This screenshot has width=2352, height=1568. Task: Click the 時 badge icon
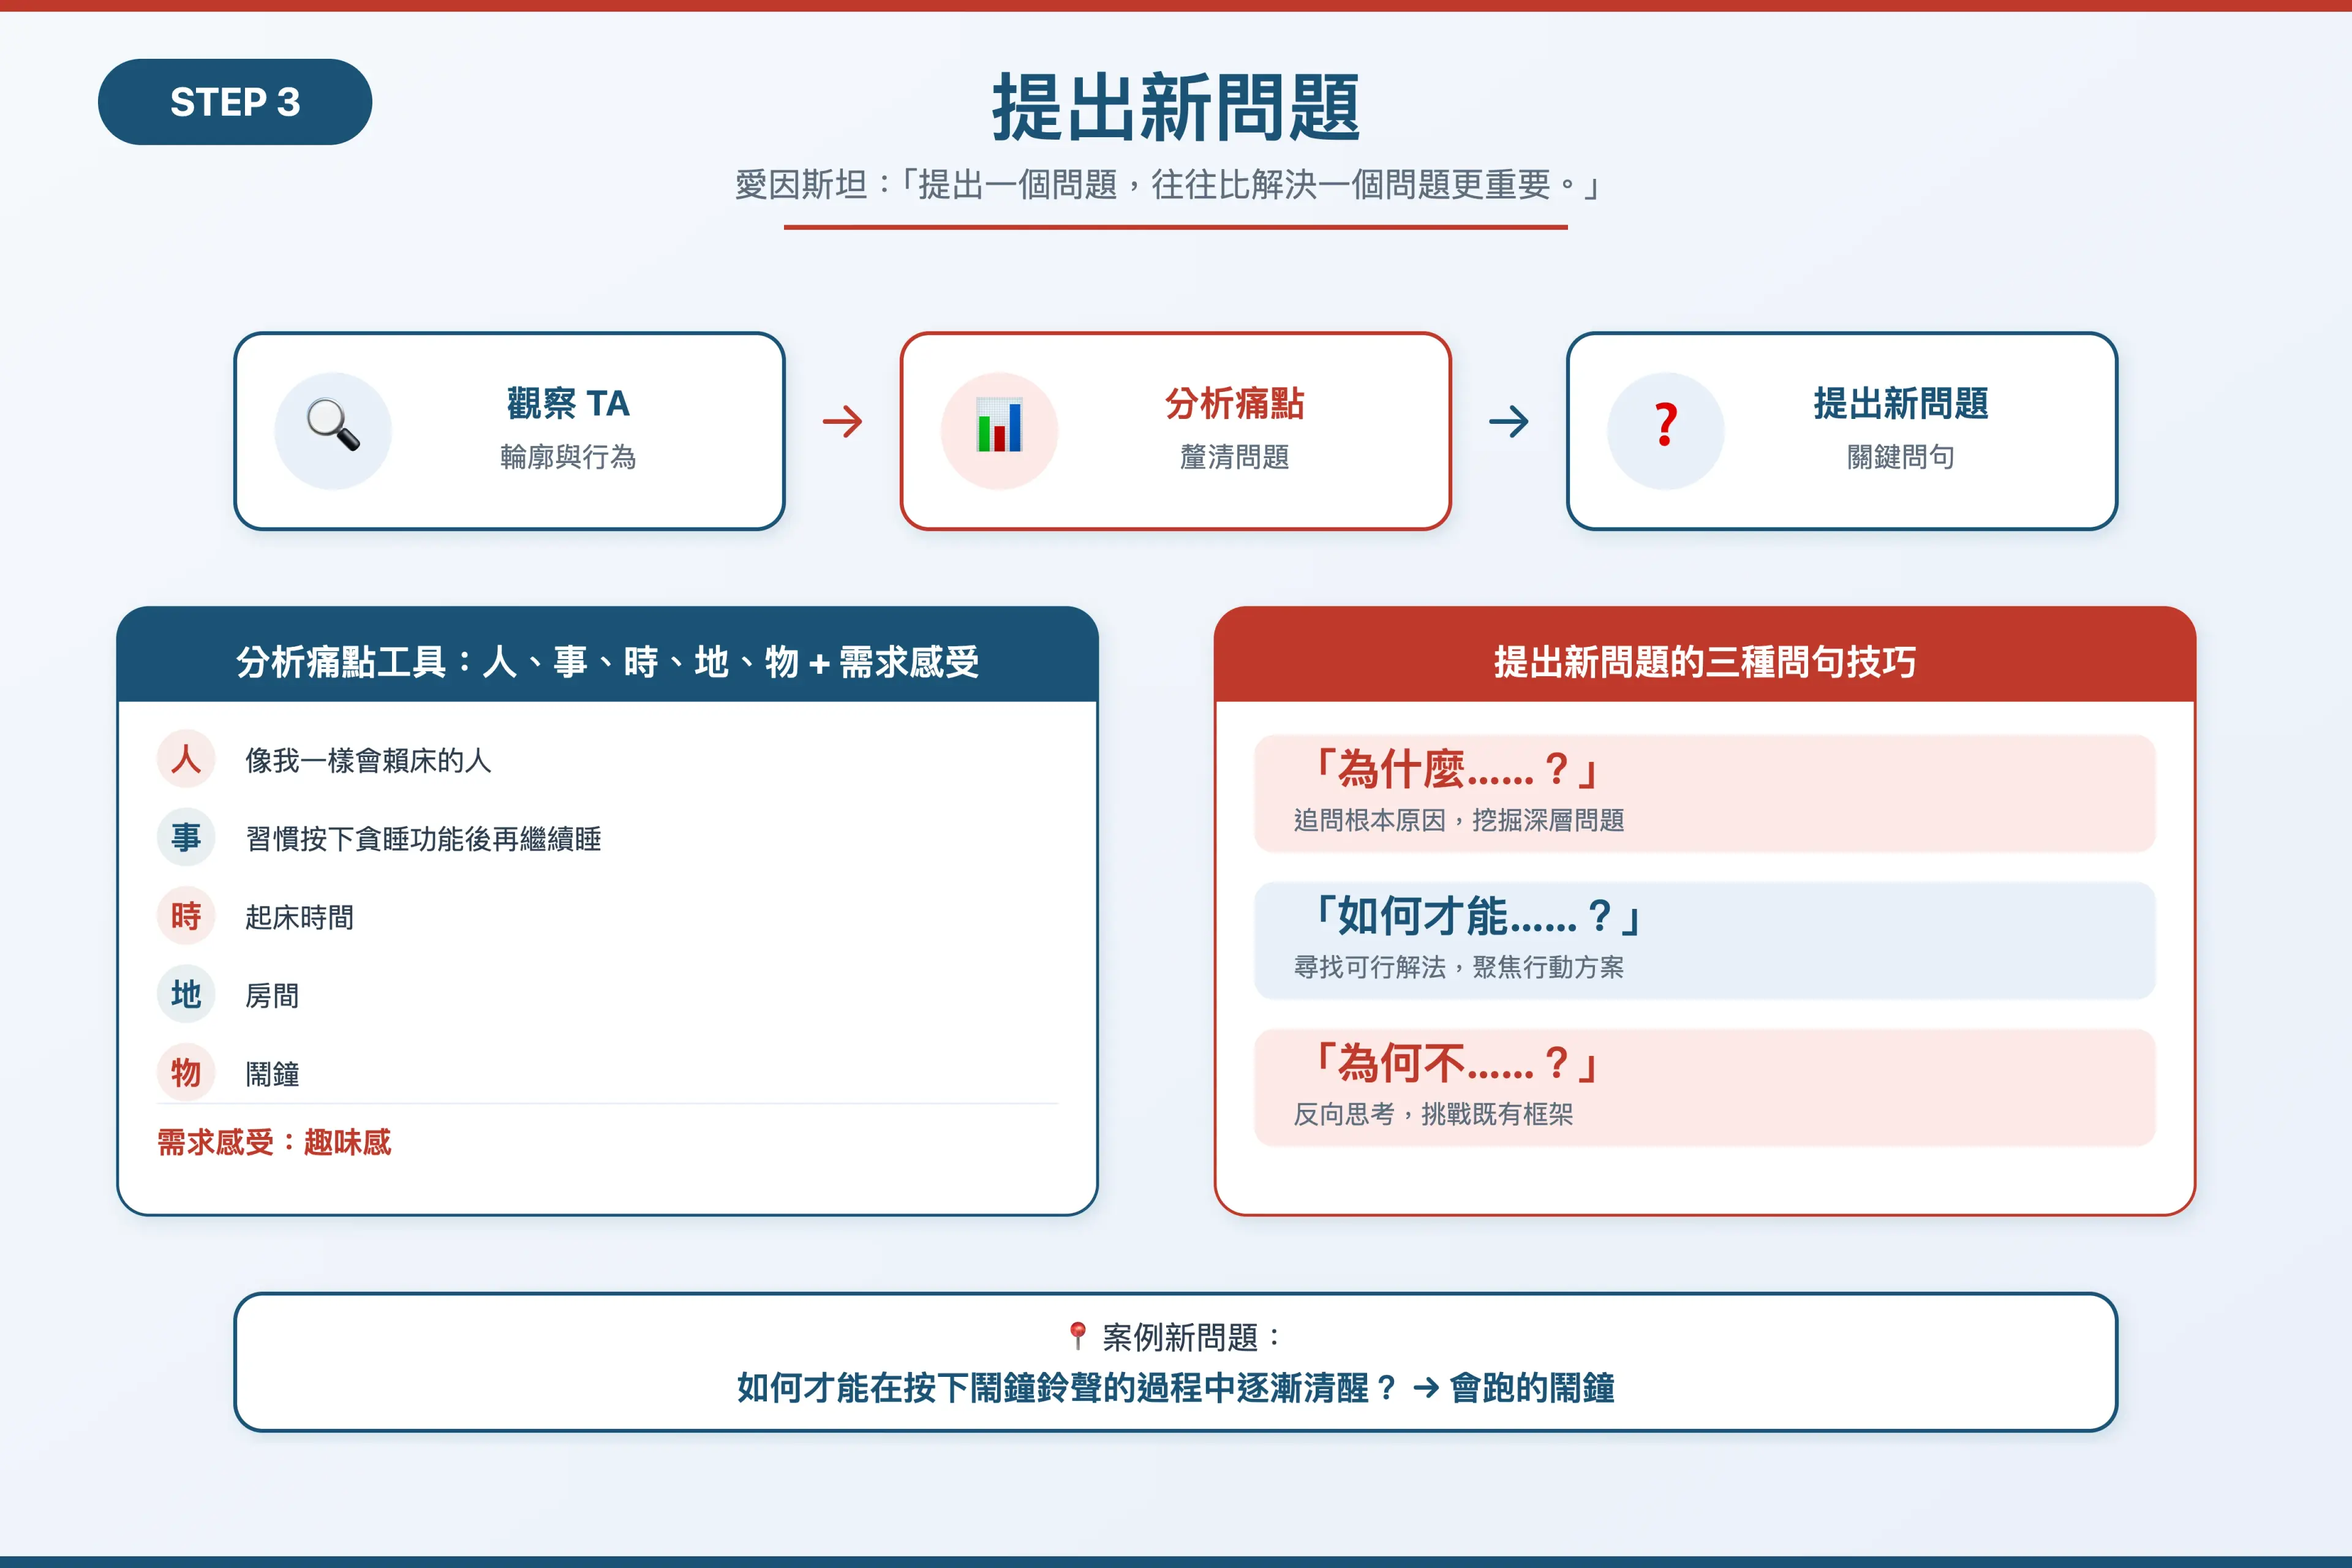click(185, 916)
